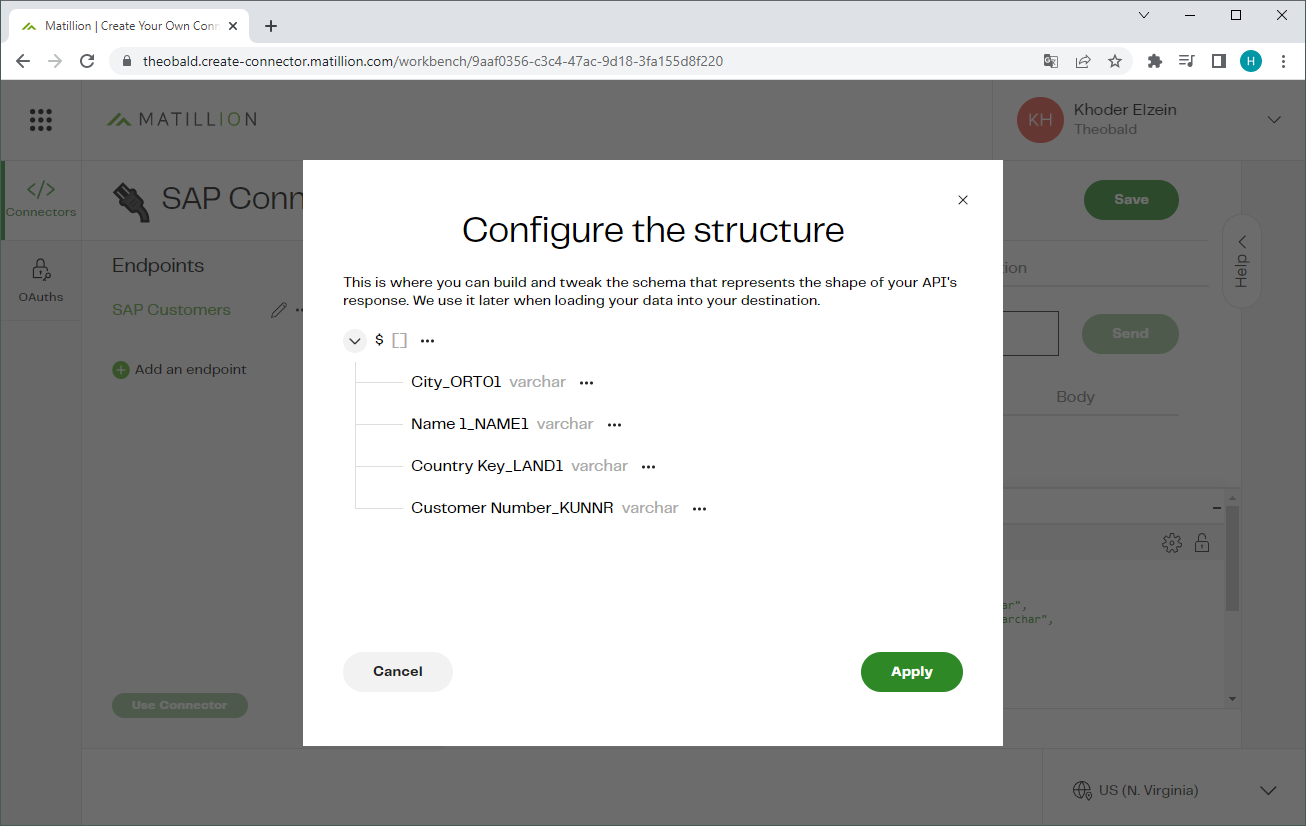Image resolution: width=1306 pixels, height=826 pixels.
Task: Click the lock icon in response panel
Action: point(1202,543)
